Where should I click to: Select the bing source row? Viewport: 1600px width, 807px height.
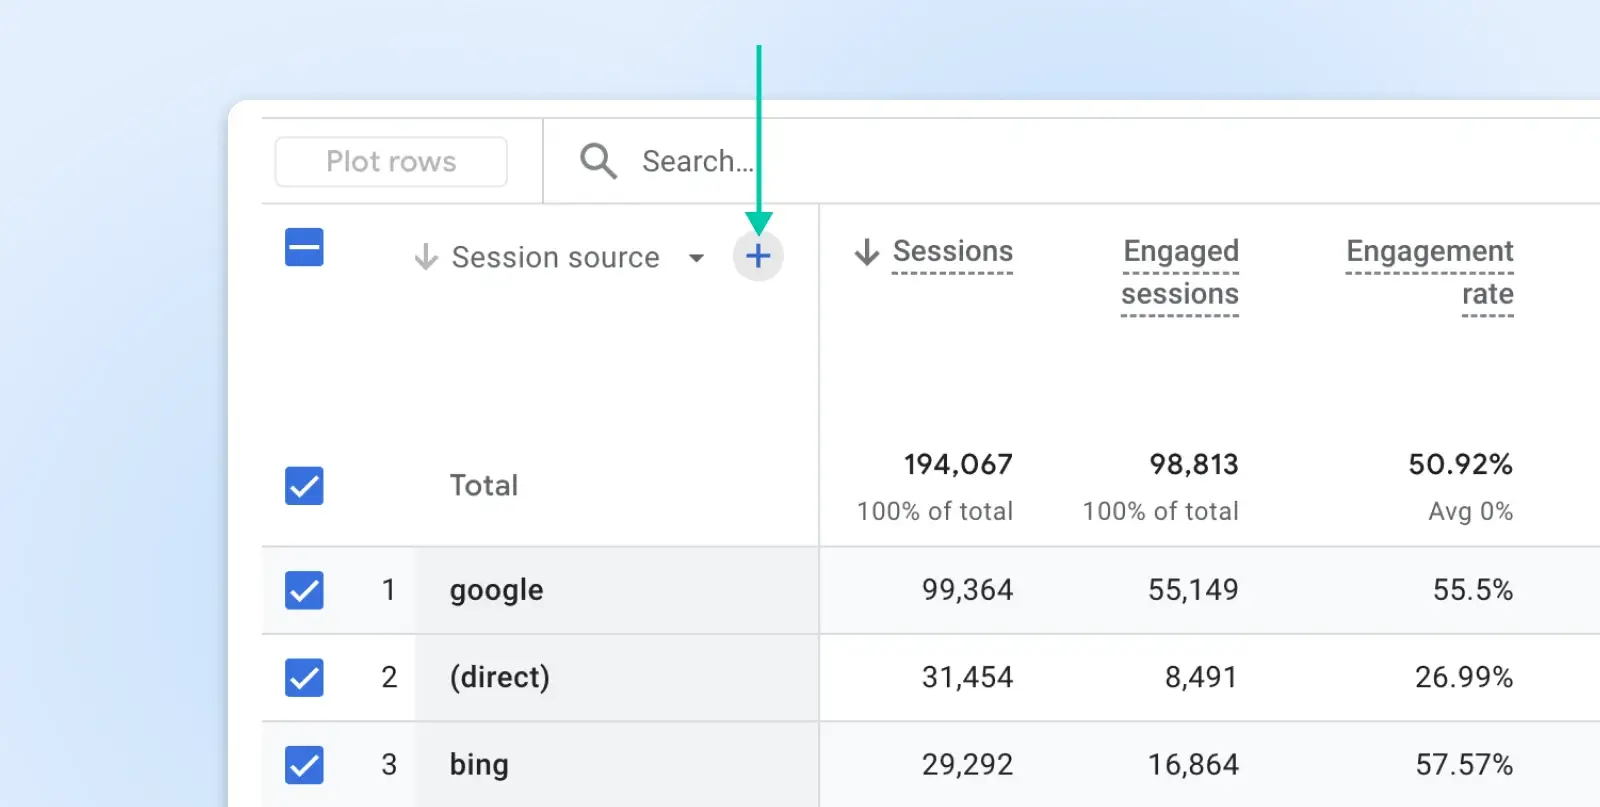pos(479,765)
